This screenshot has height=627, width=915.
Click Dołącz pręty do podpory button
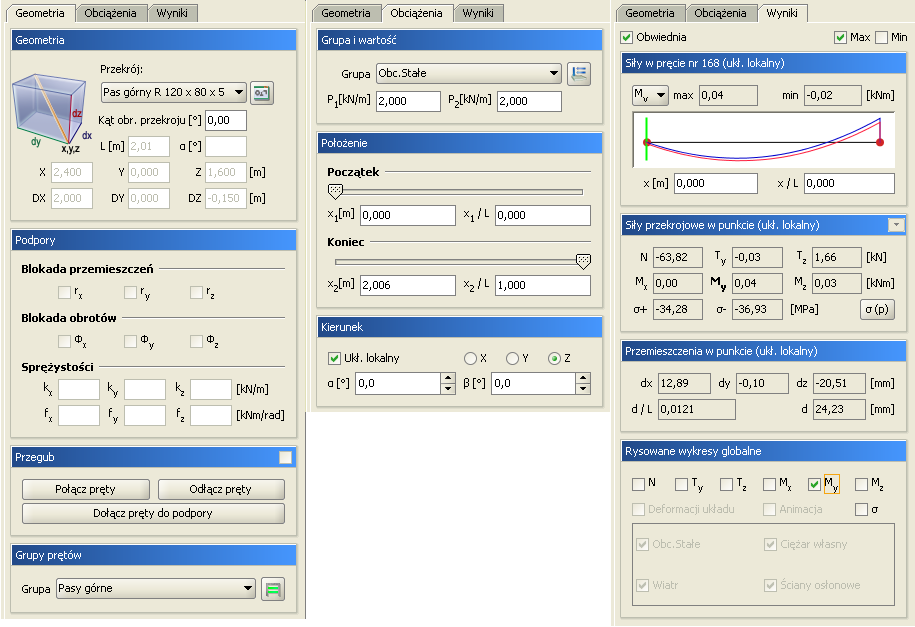point(153,513)
